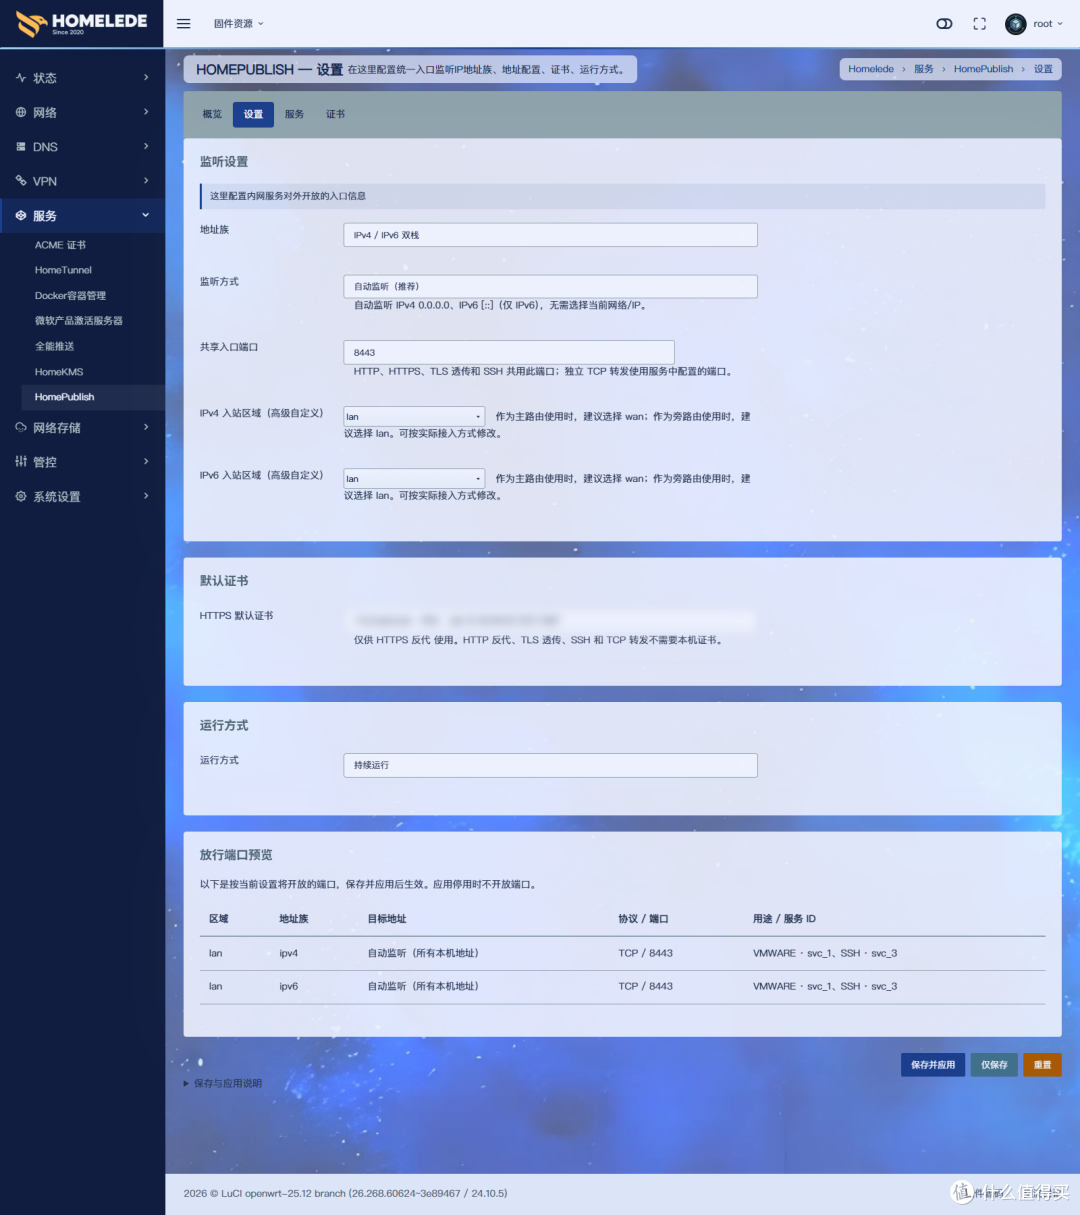Open the IPv4 入站区域 lan dropdown
The height and width of the screenshot is (1215, 1080).
pyautogui.click(x=415, y=417)
